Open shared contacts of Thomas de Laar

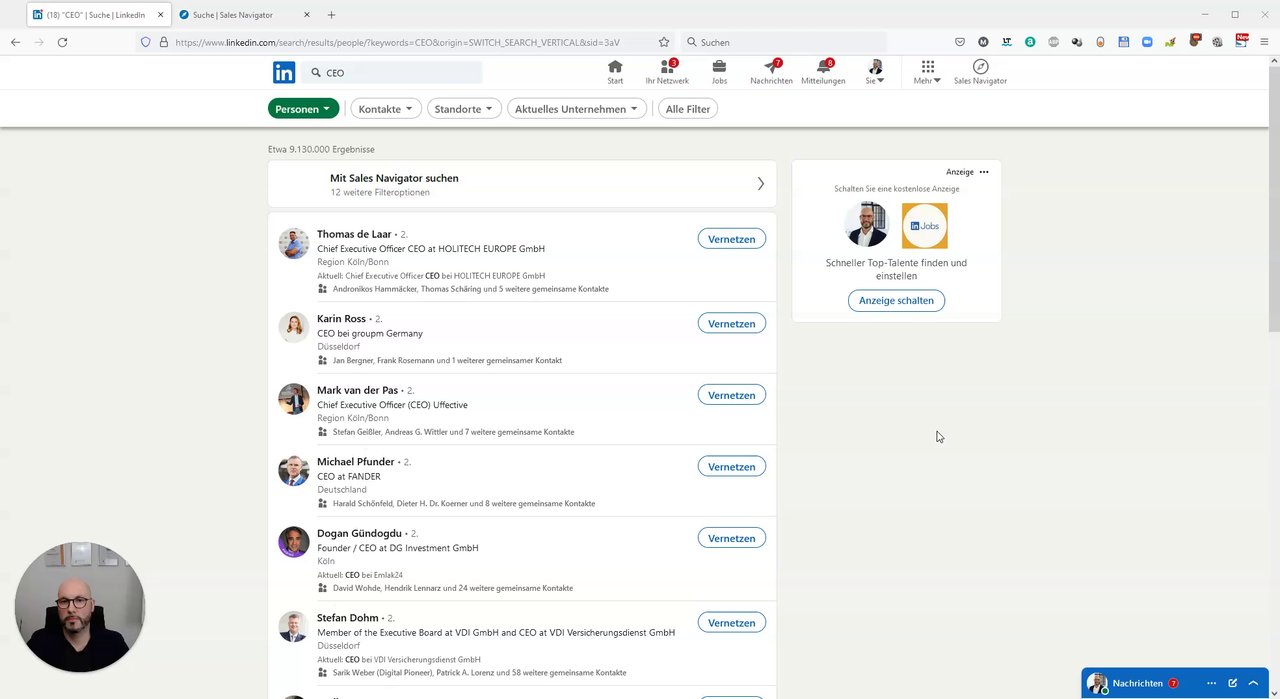tap(470, 289)
